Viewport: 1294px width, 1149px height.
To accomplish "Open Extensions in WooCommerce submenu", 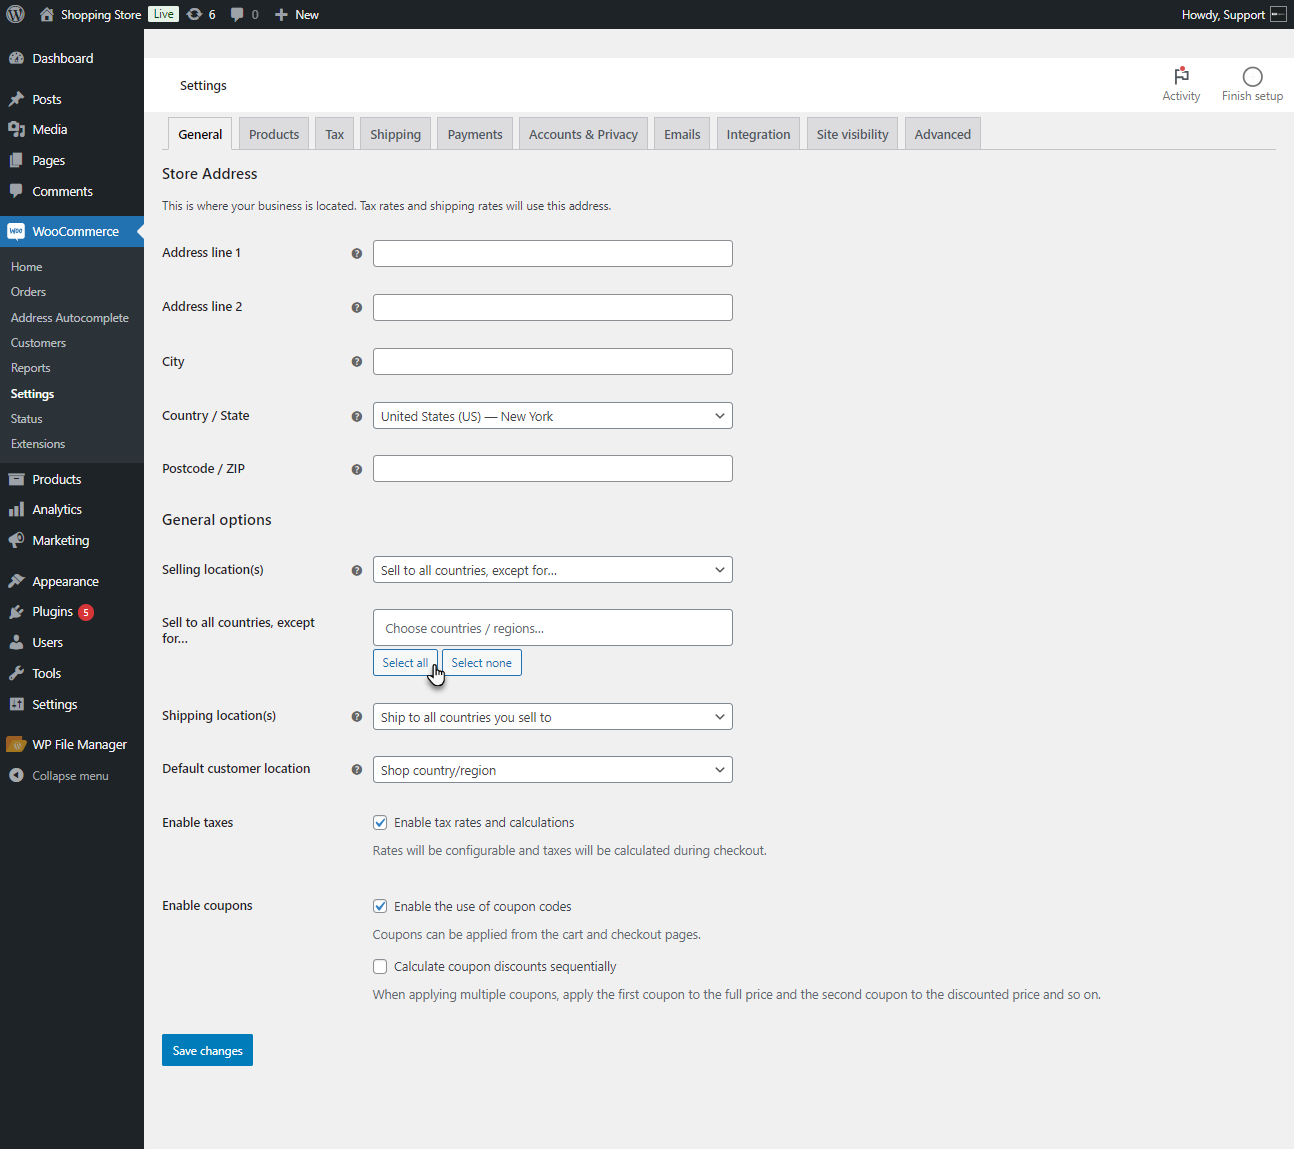I will 38,444.
